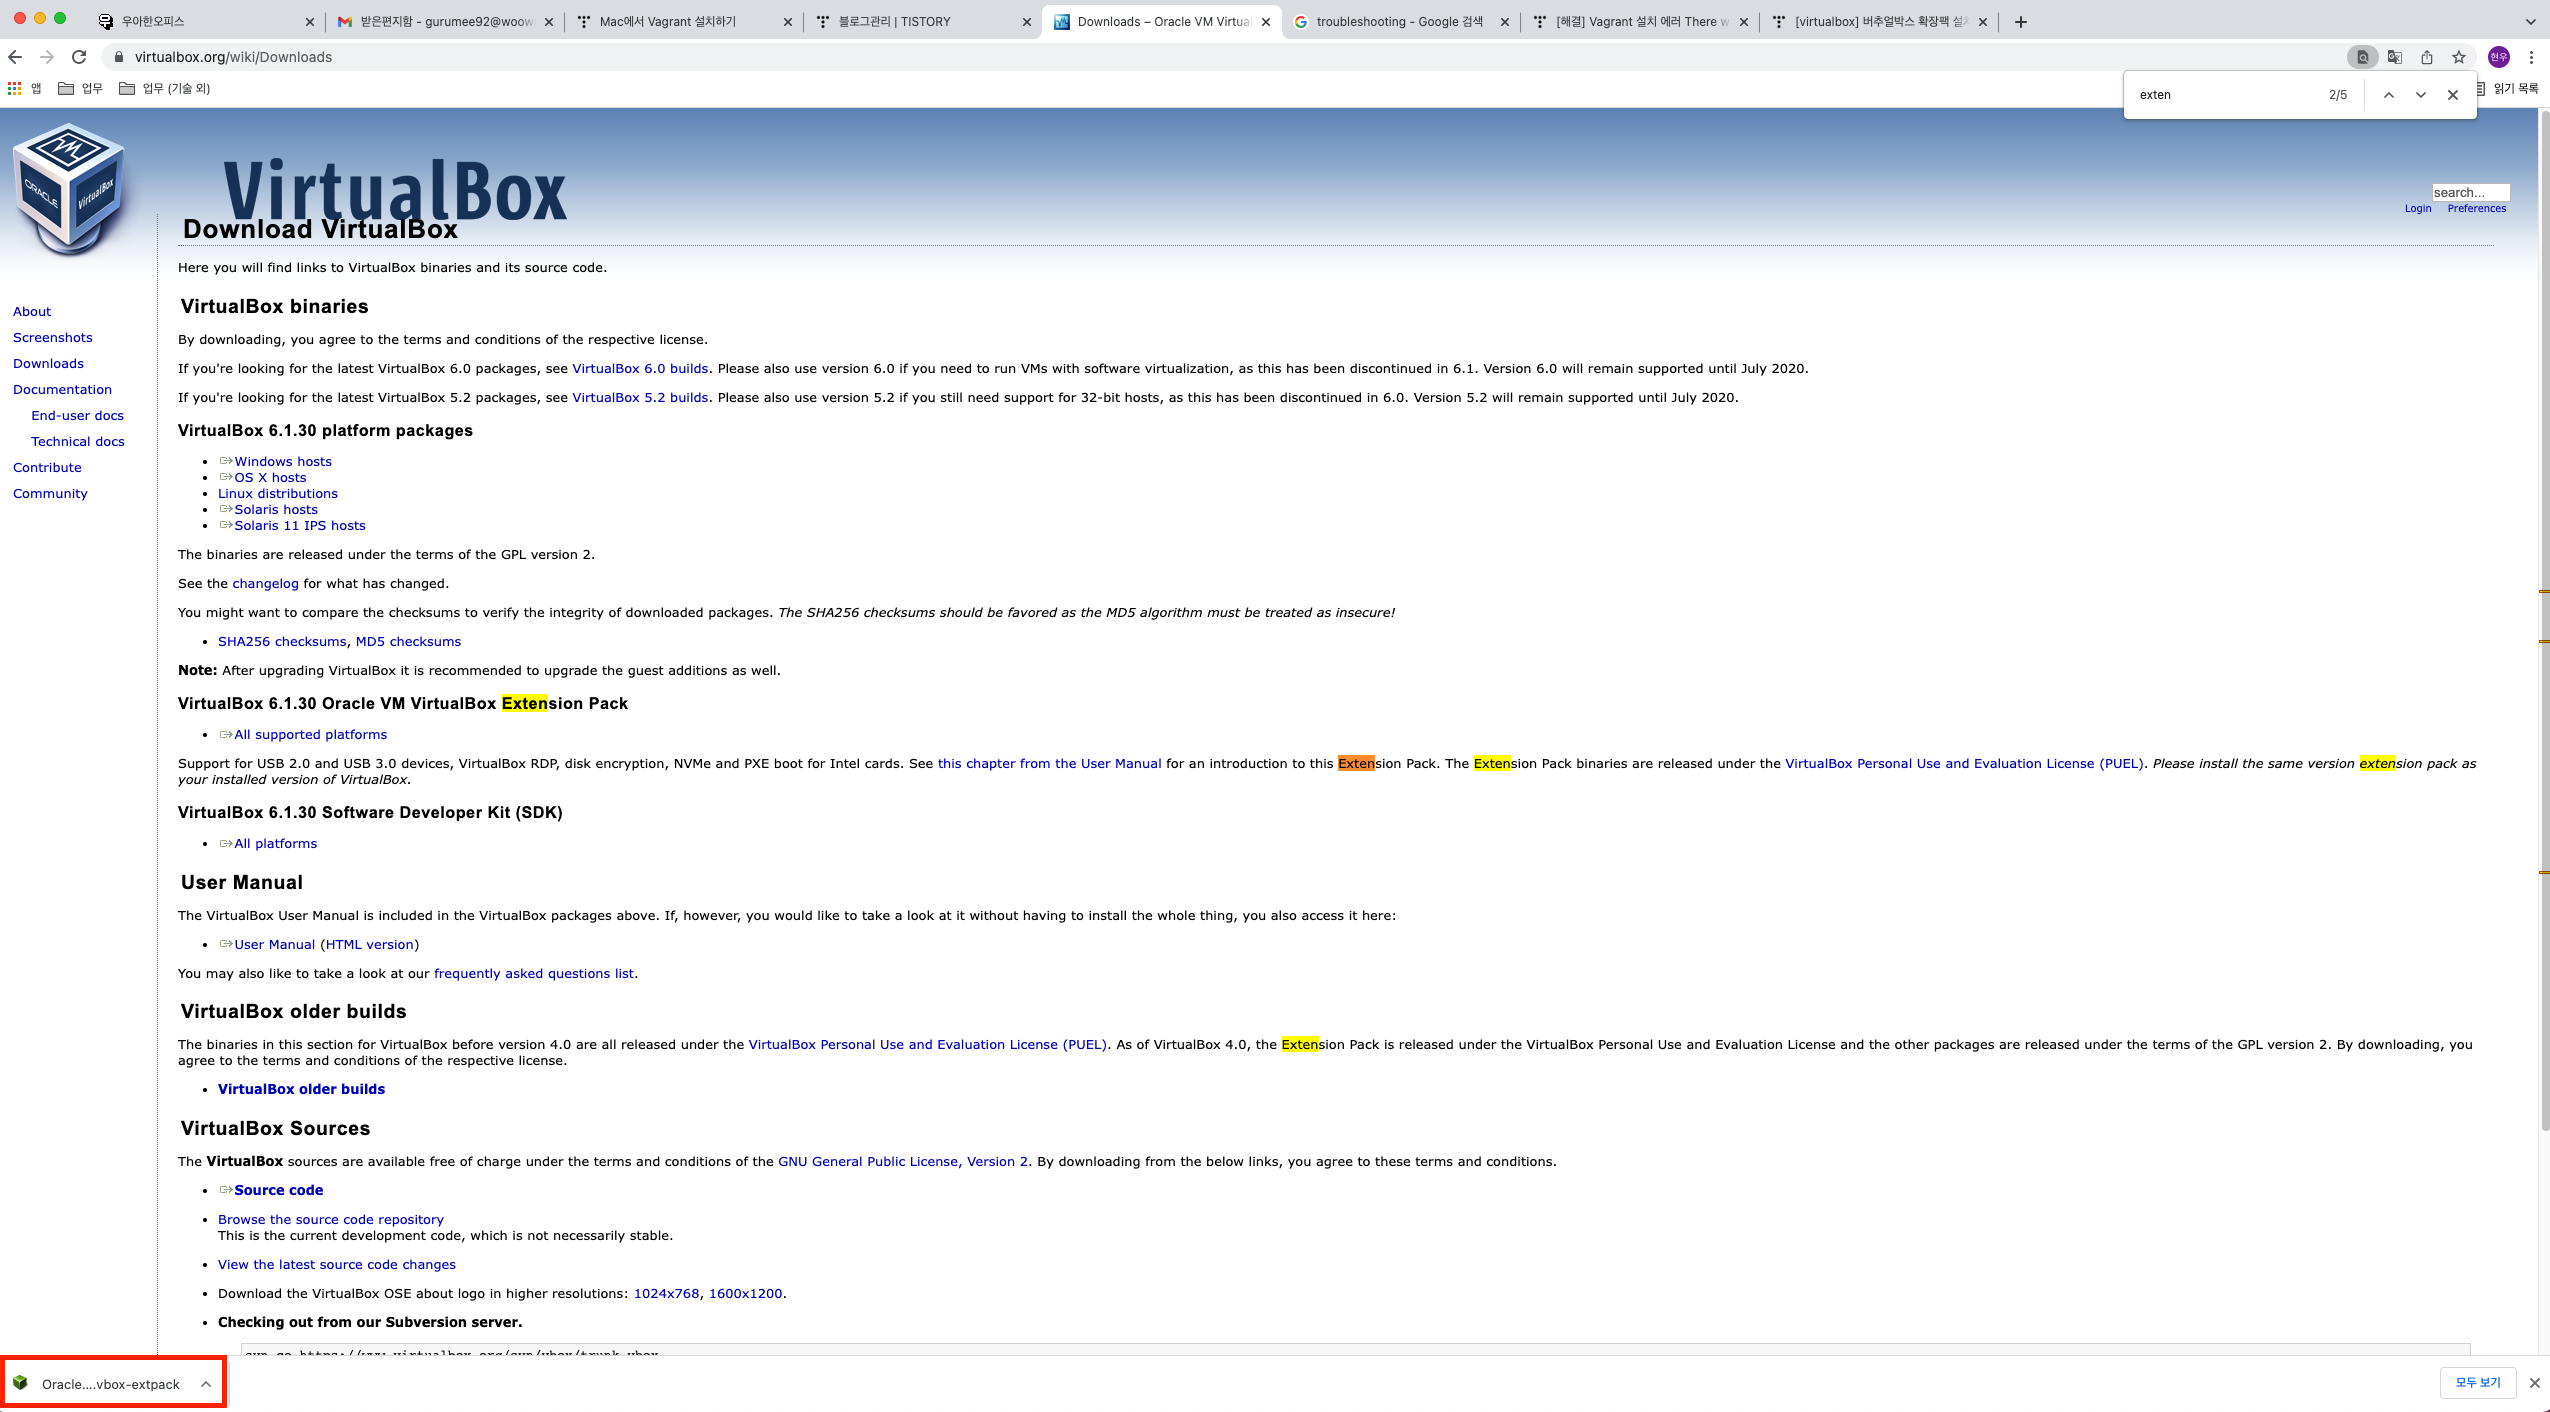Click the browser forward arrow
The height and width of the screenshot is (1412, 2550).
tap(47, 57)
